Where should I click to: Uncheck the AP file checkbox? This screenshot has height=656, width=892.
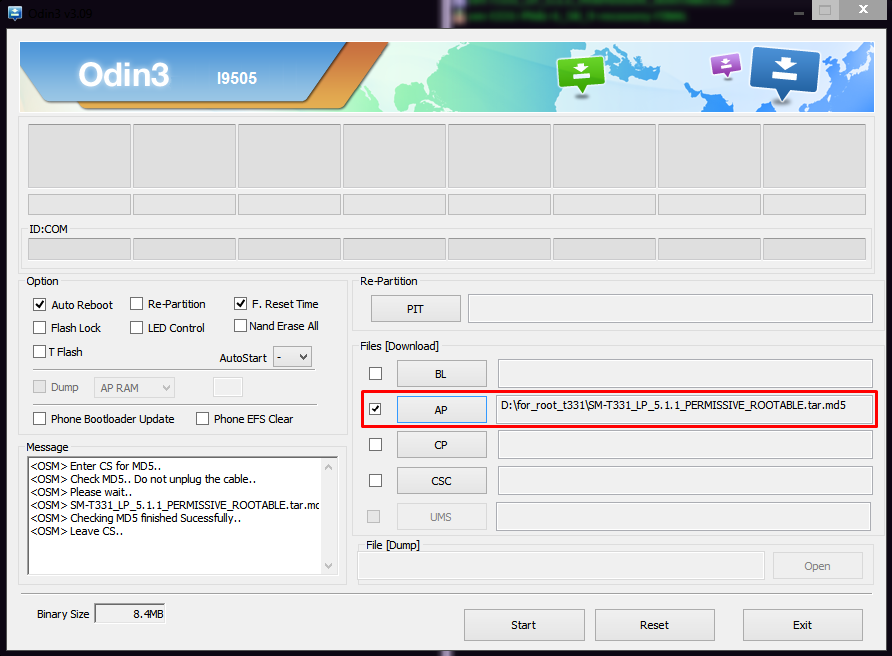[x=376, y=409]
